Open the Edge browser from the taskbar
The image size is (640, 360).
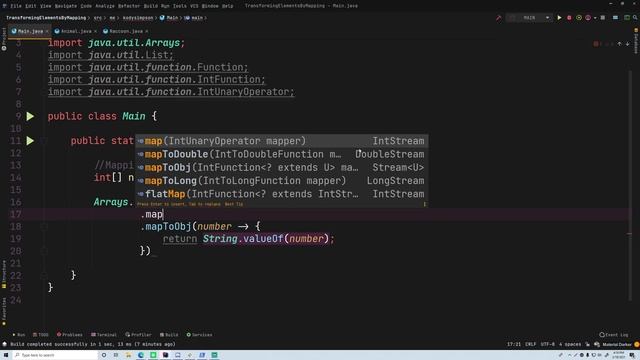[x=141, y=355]
